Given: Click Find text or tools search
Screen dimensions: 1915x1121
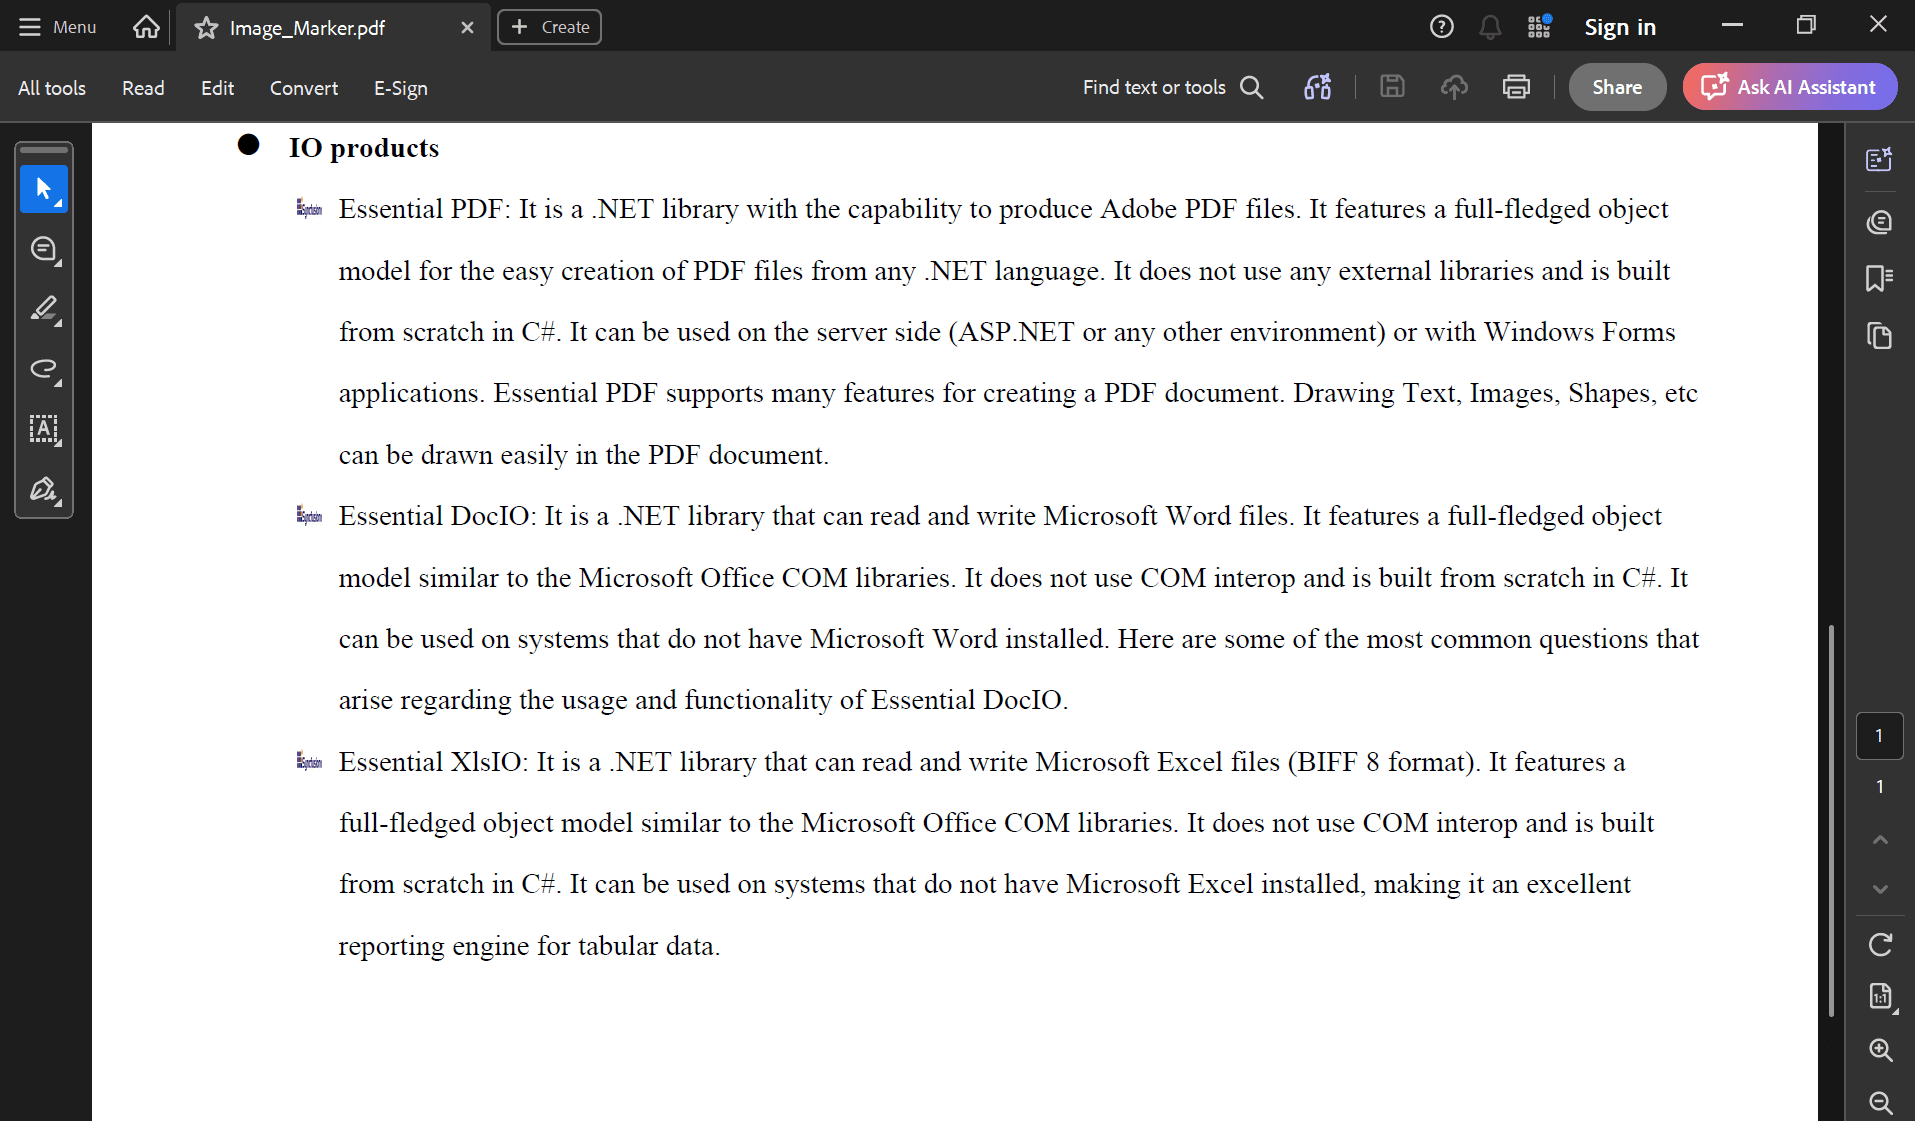Looking at the screenshot, I should click(x=1174, y=87).
